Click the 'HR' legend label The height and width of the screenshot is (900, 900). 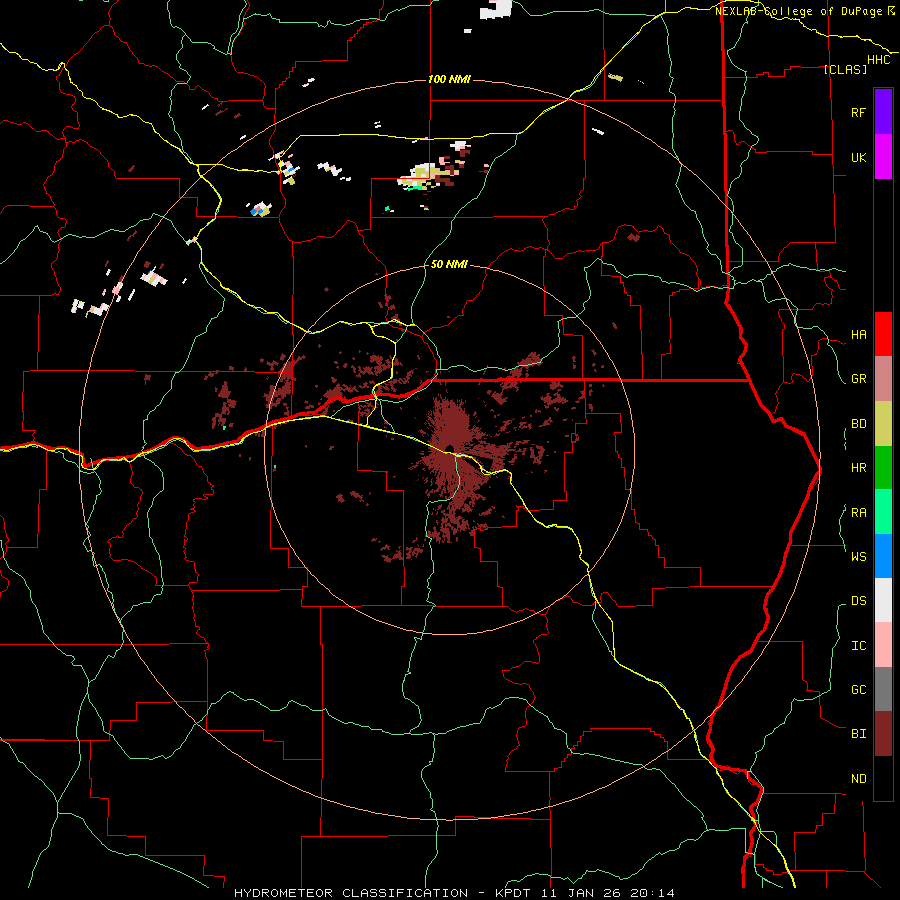(858, 468)
